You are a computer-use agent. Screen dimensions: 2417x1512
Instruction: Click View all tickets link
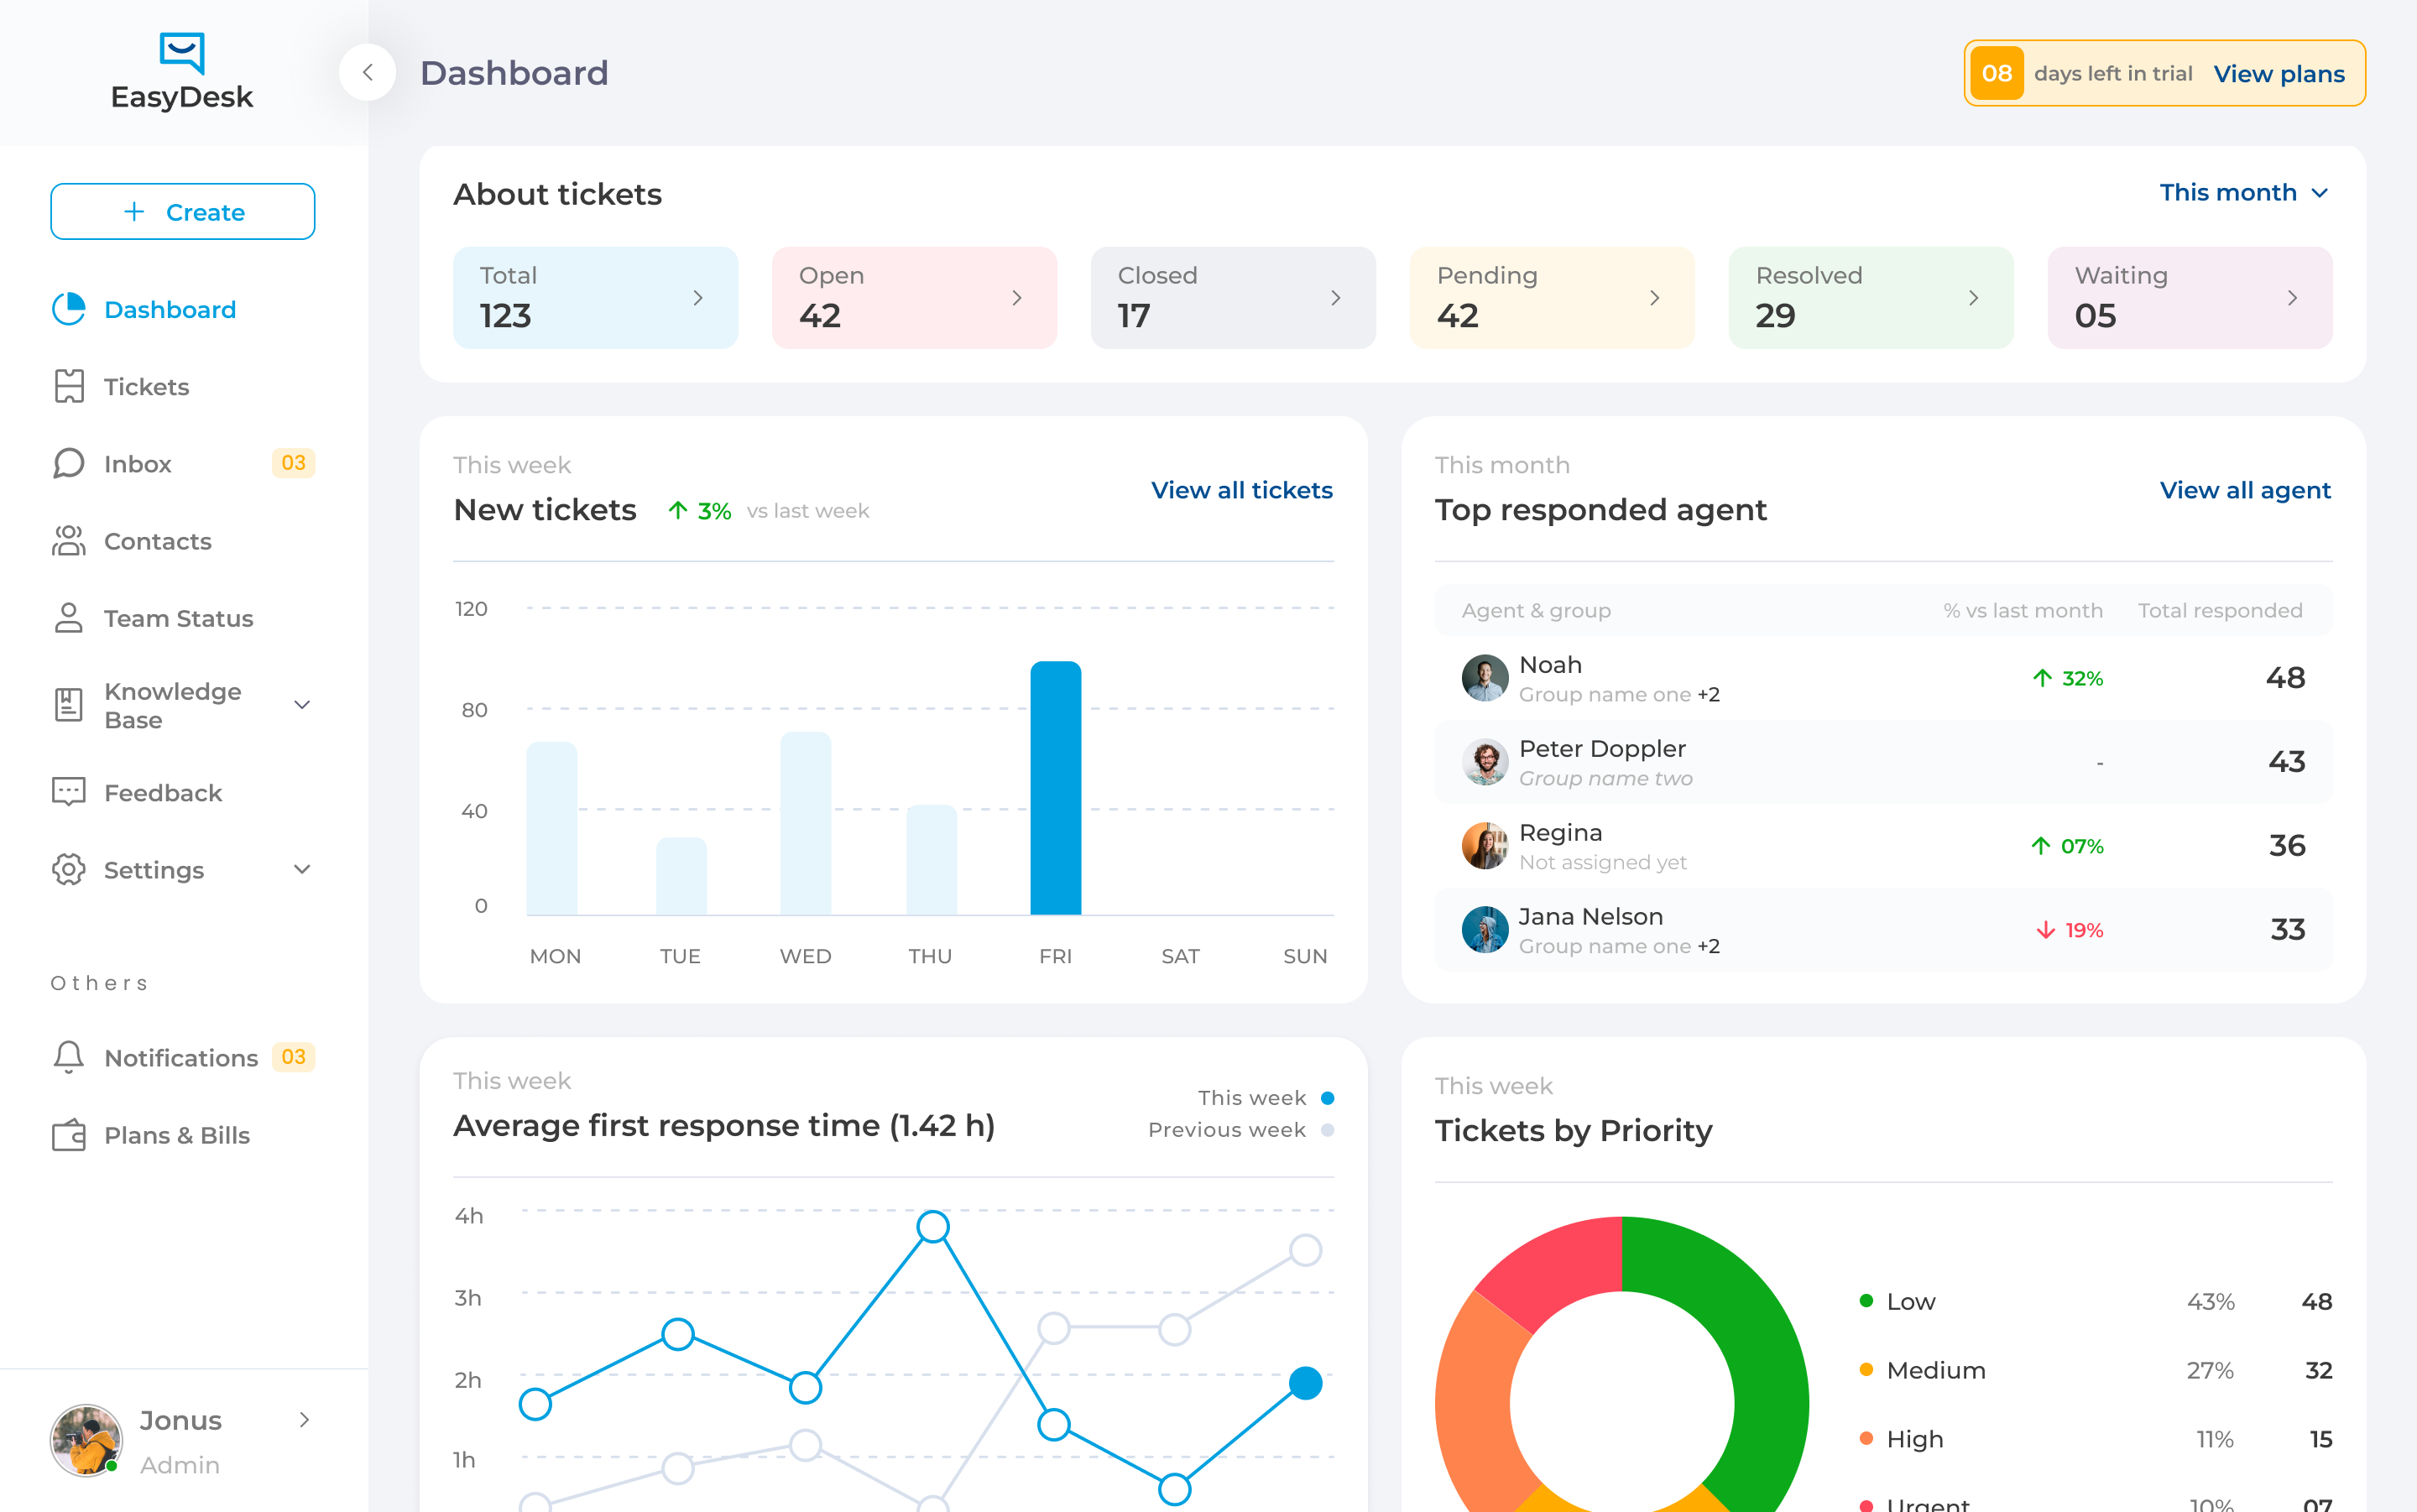coord(1241,490)
